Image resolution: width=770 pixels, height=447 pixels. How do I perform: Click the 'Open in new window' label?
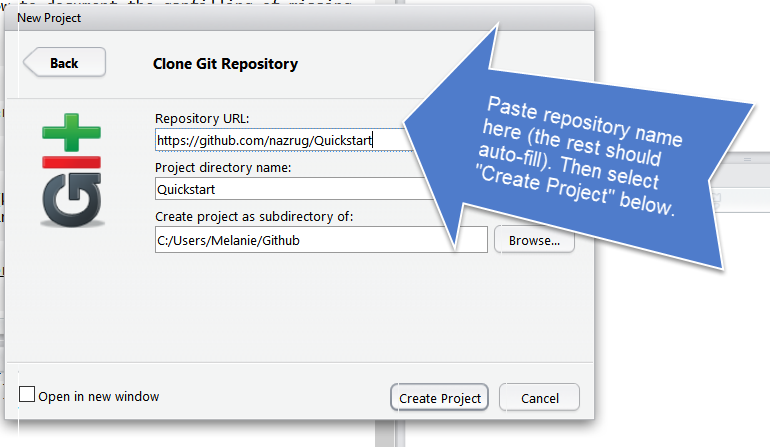point(99,396)
